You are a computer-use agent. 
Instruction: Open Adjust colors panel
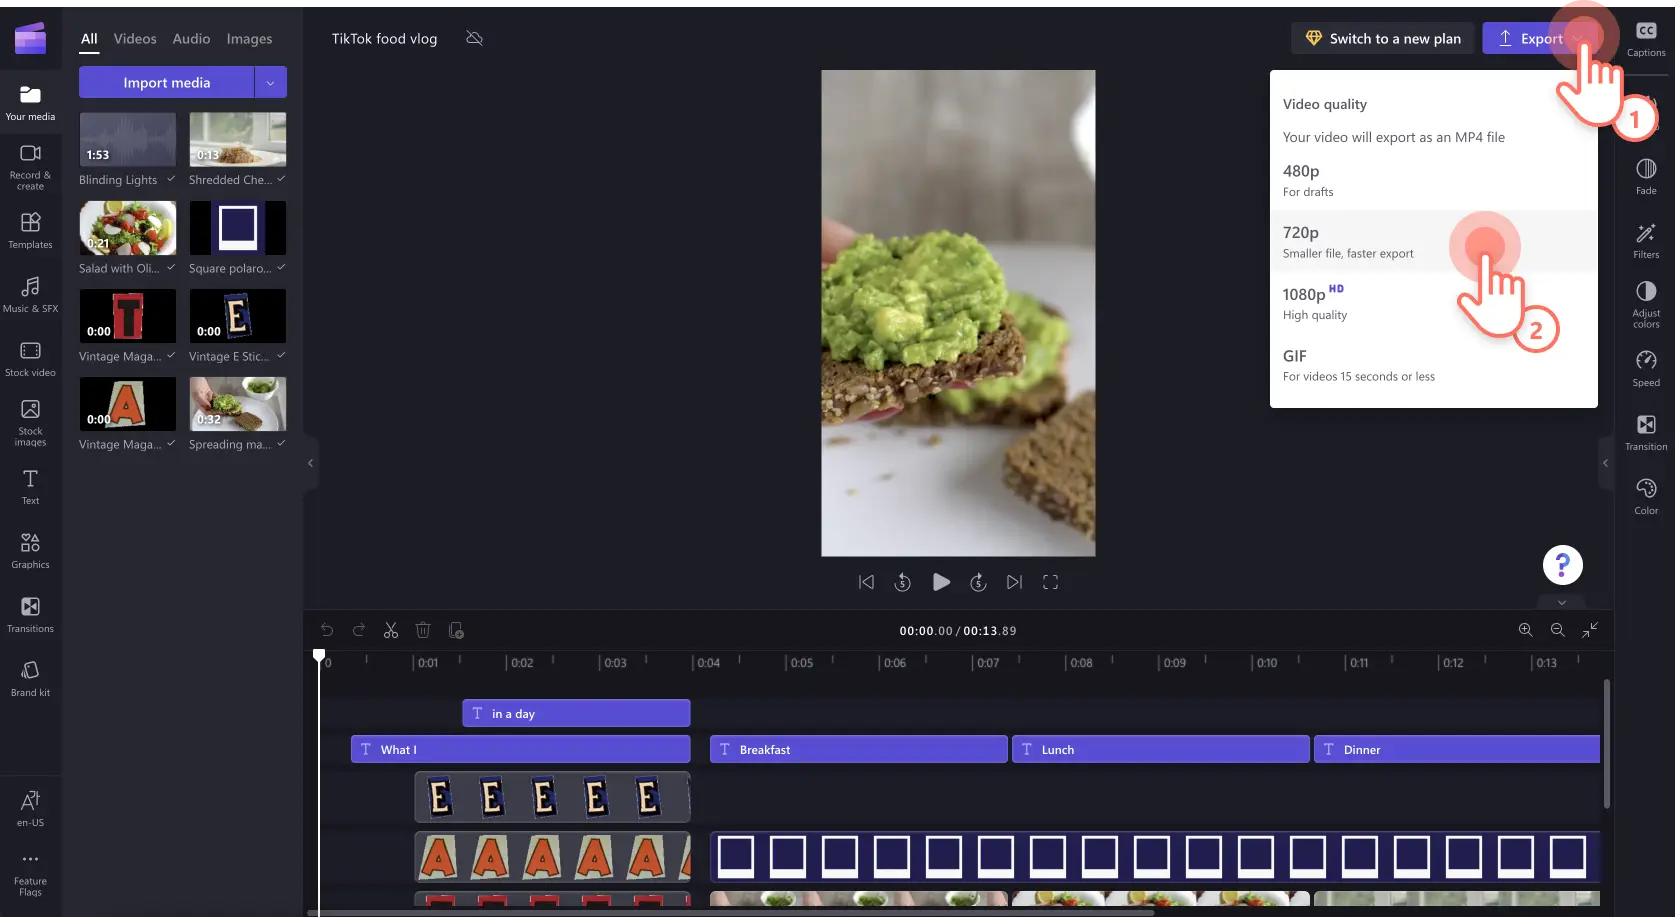coord(1646,304)
